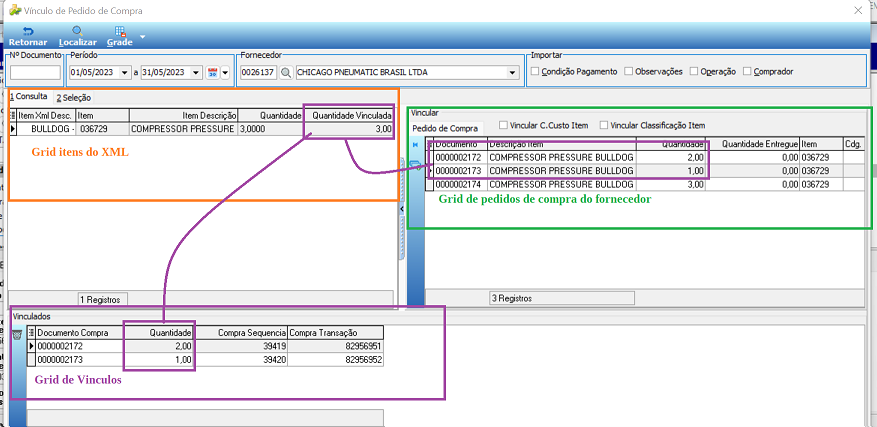Sort by Quantidade Vinculada column header
The image size is (877, 427).
pos(348,115)
